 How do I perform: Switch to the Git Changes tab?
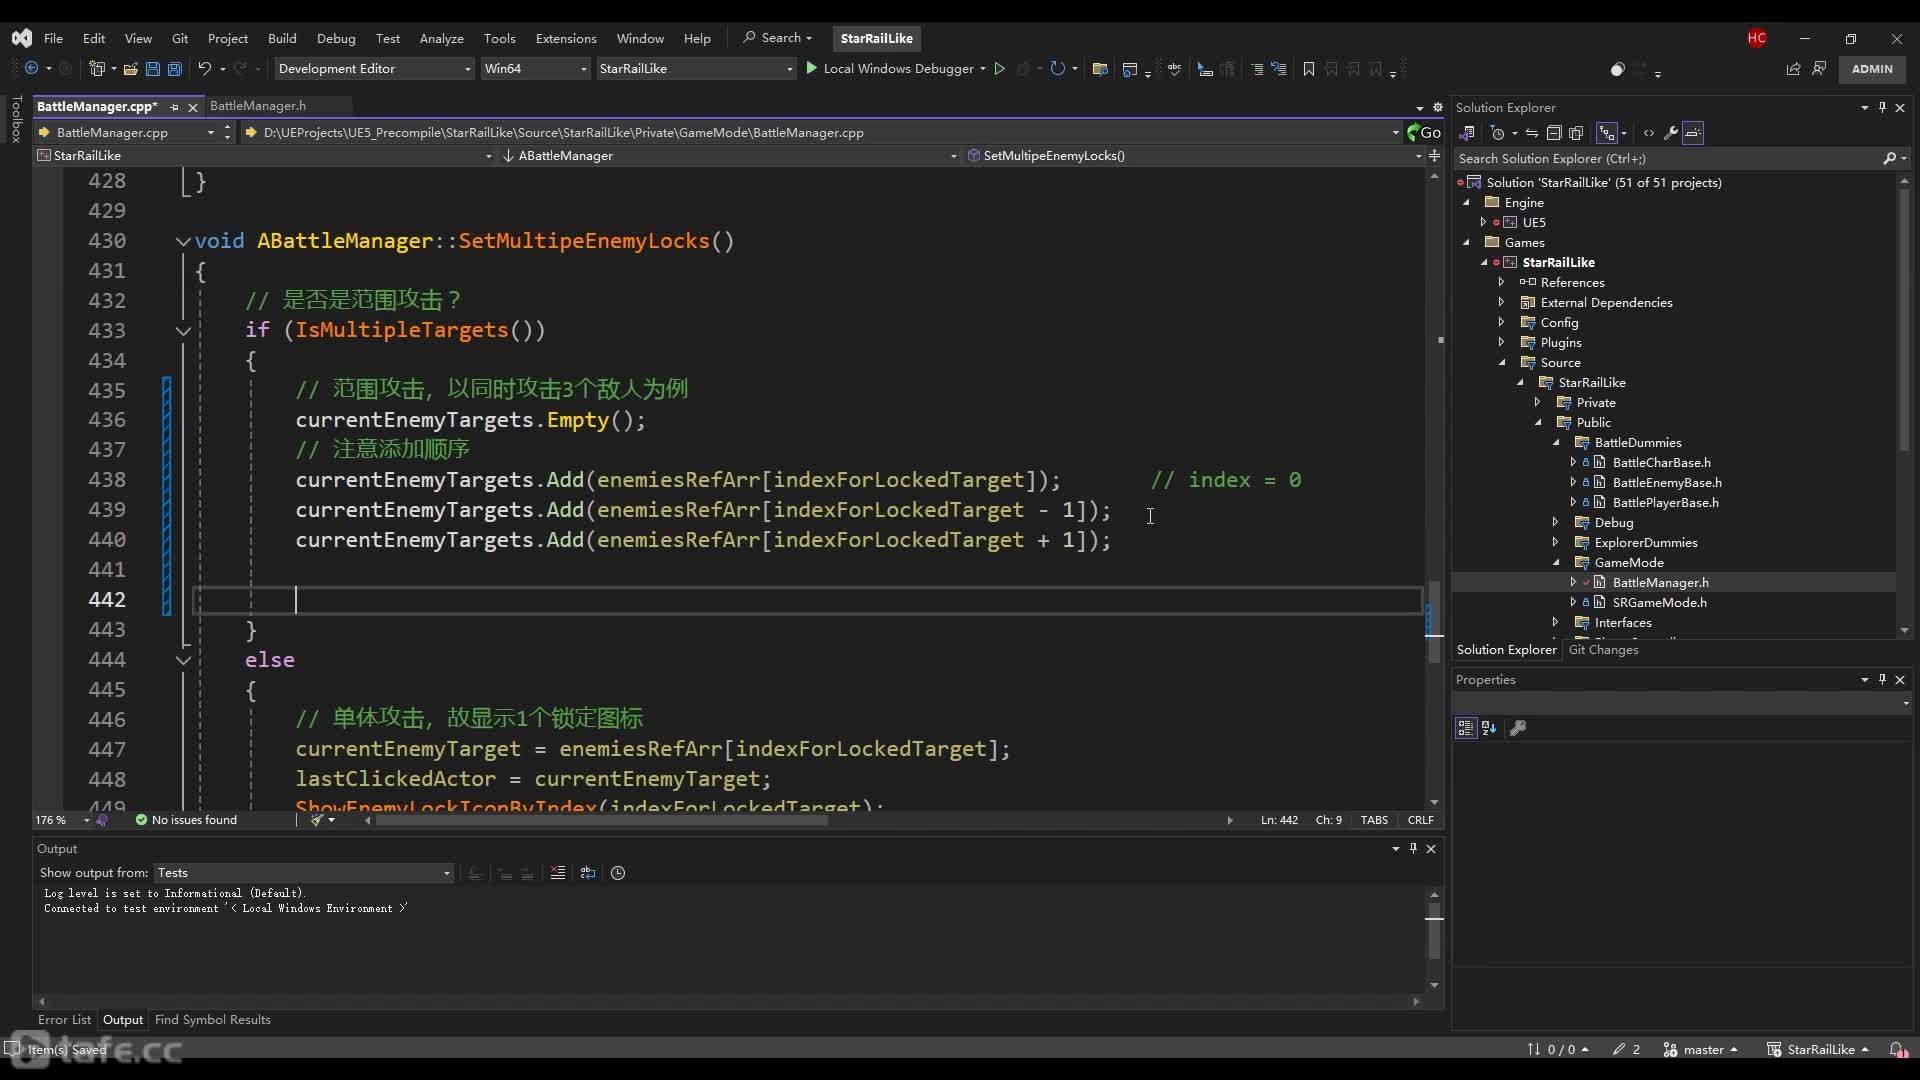(1603, 650)
